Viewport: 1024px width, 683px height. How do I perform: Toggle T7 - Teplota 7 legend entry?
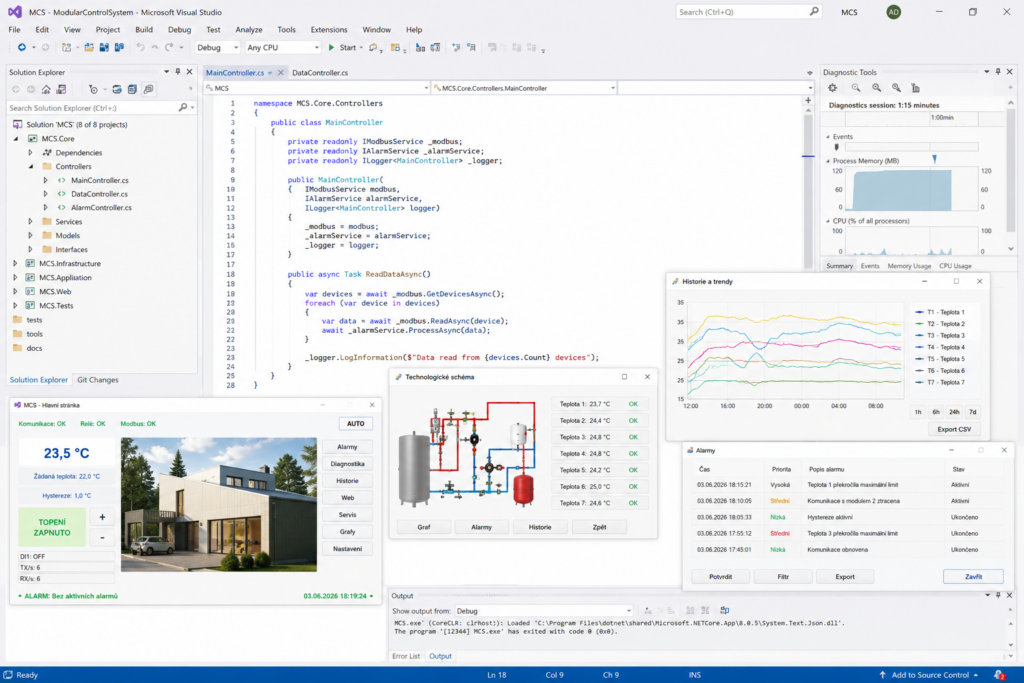[x=940, y=383]
